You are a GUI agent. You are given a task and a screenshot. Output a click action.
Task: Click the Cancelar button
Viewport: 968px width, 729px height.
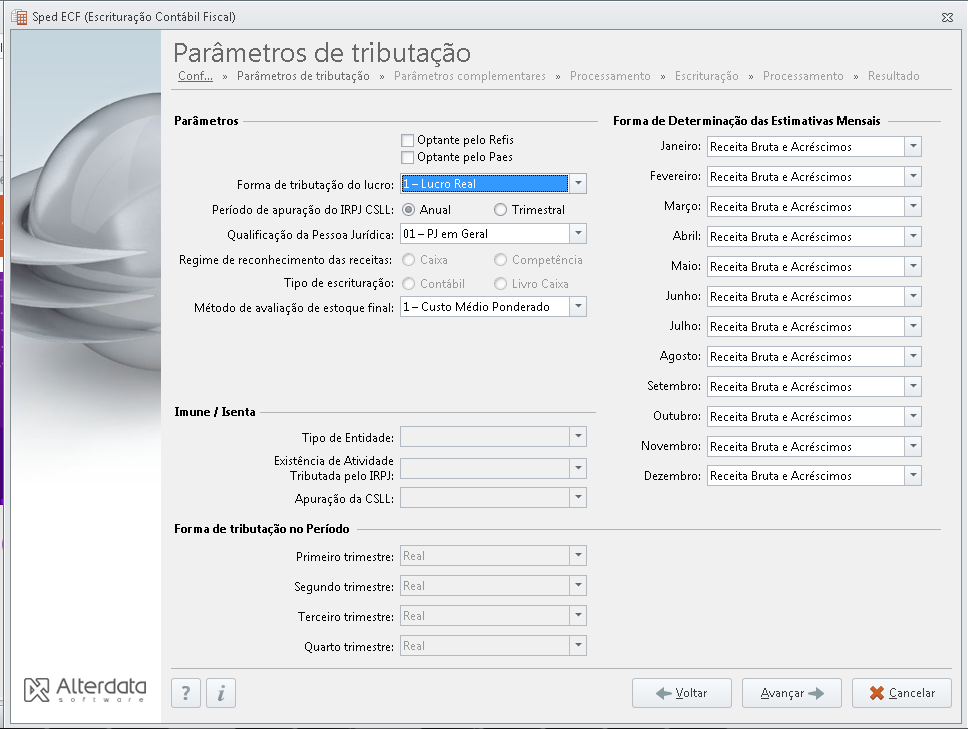tap(902, 693)
